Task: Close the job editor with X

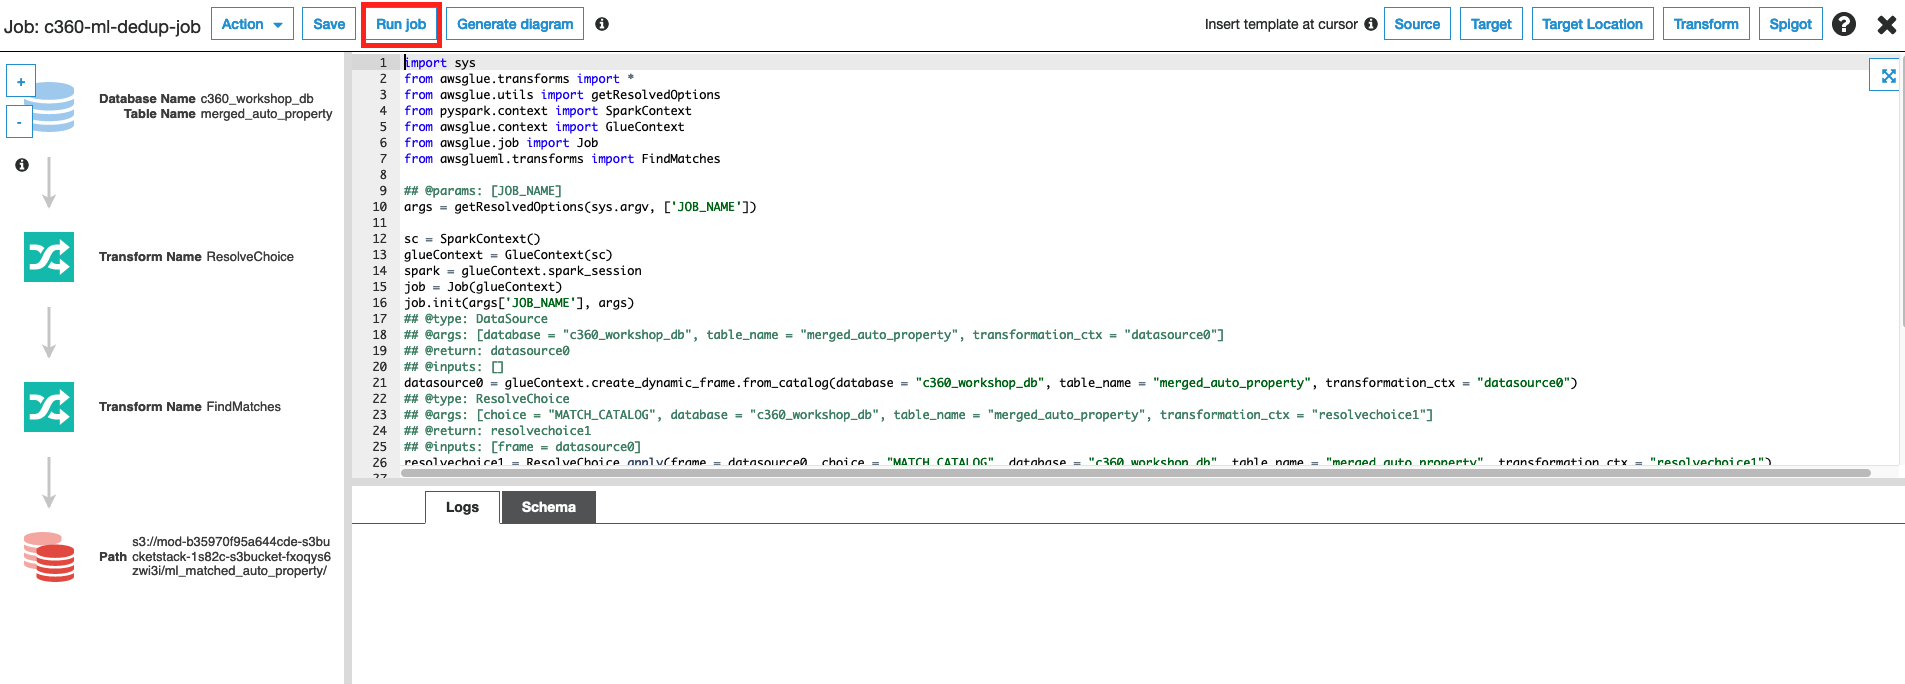Action: [x=1886, y=24]
